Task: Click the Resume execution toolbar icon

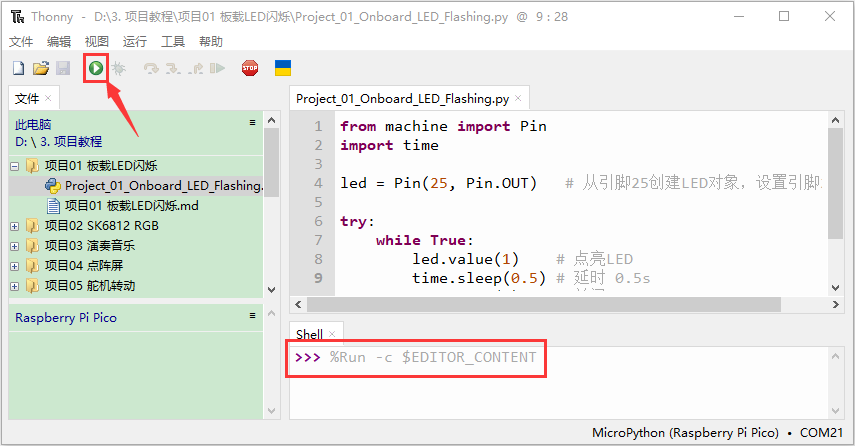Action: (x=218, y=68)
